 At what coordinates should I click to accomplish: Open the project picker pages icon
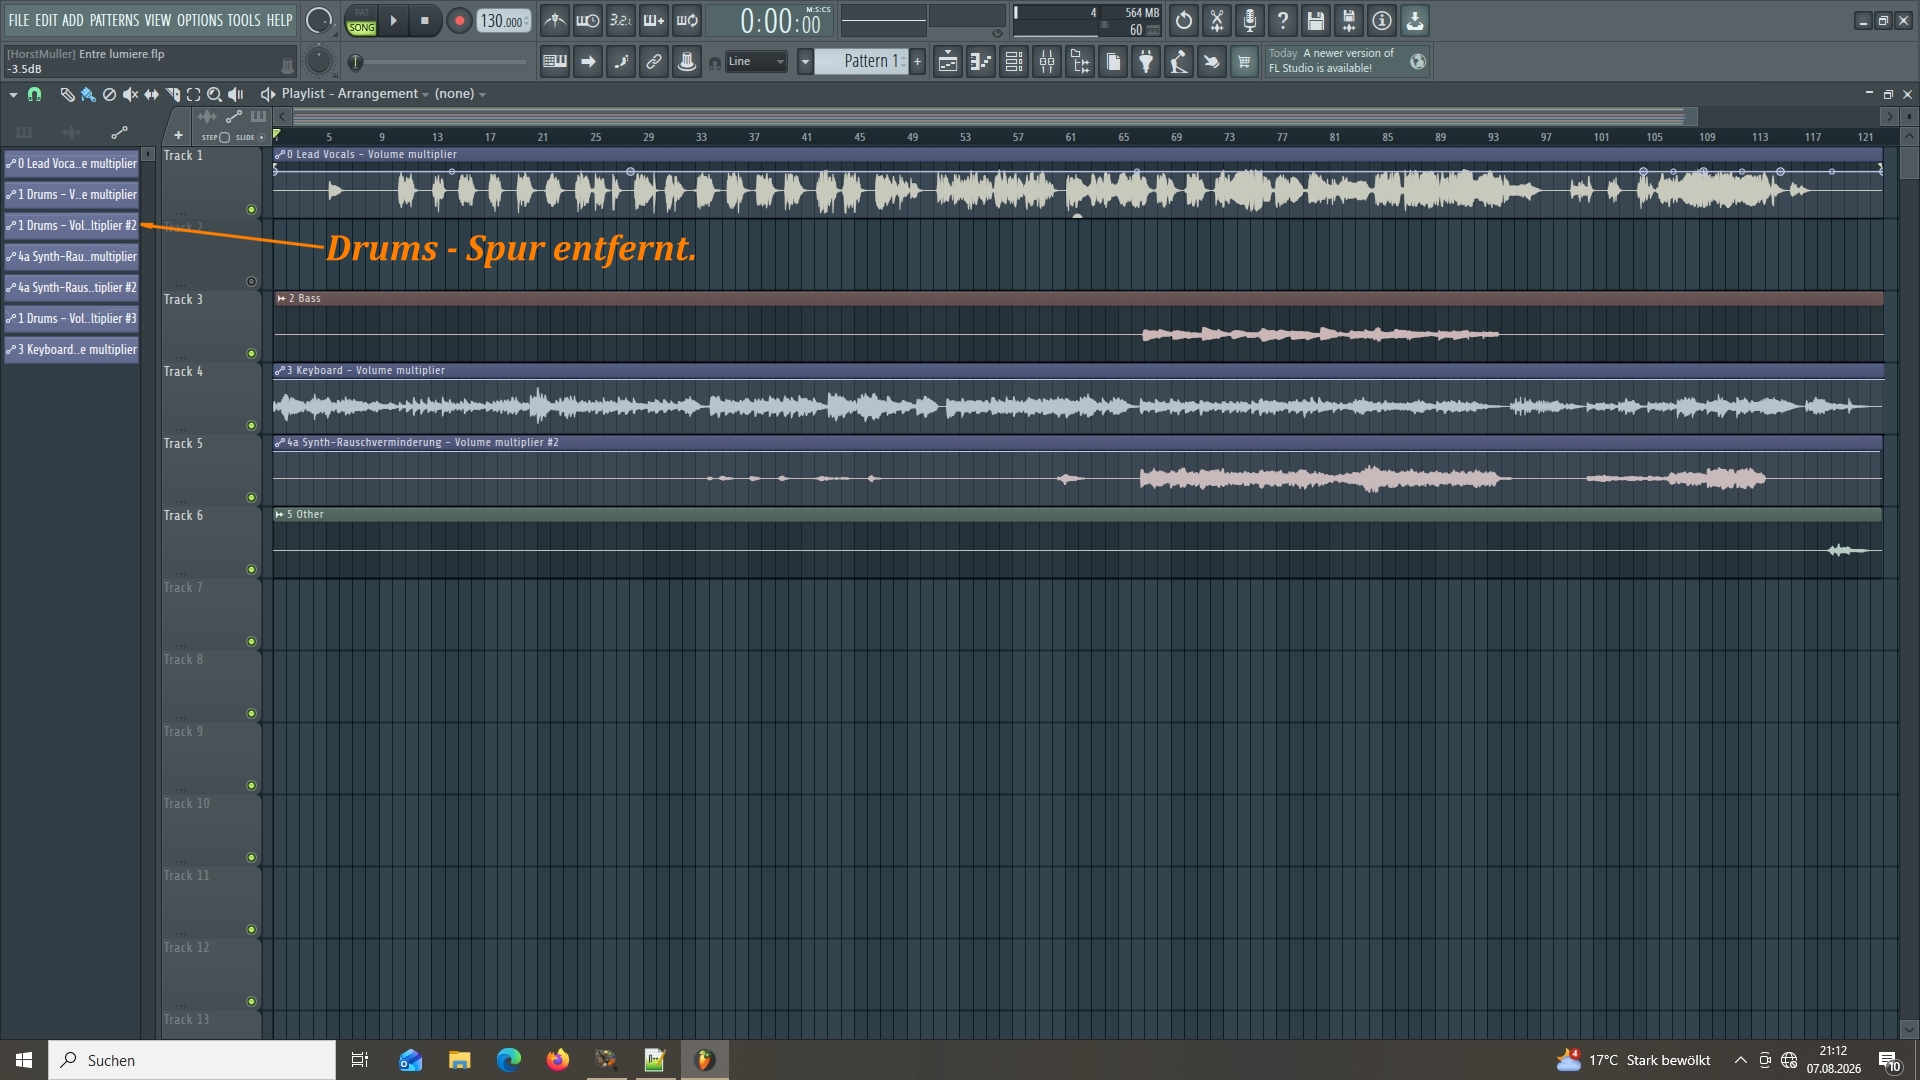[x=1113, y=62]
